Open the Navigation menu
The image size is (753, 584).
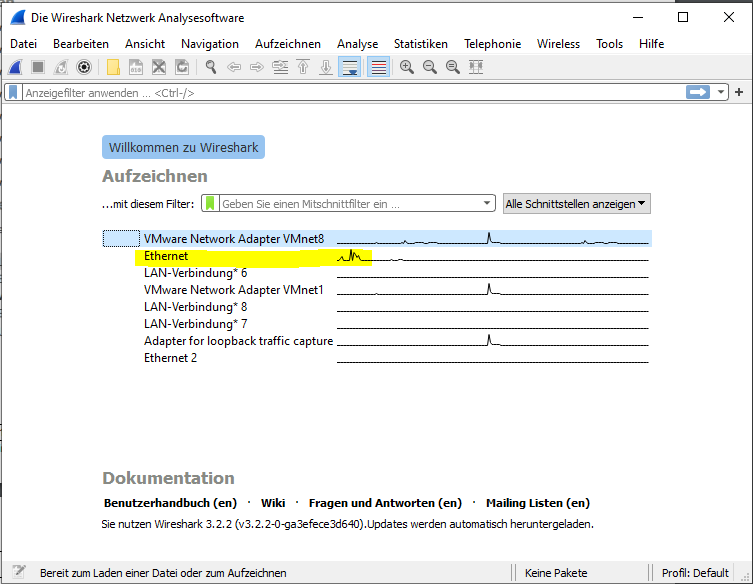(210, 44)
